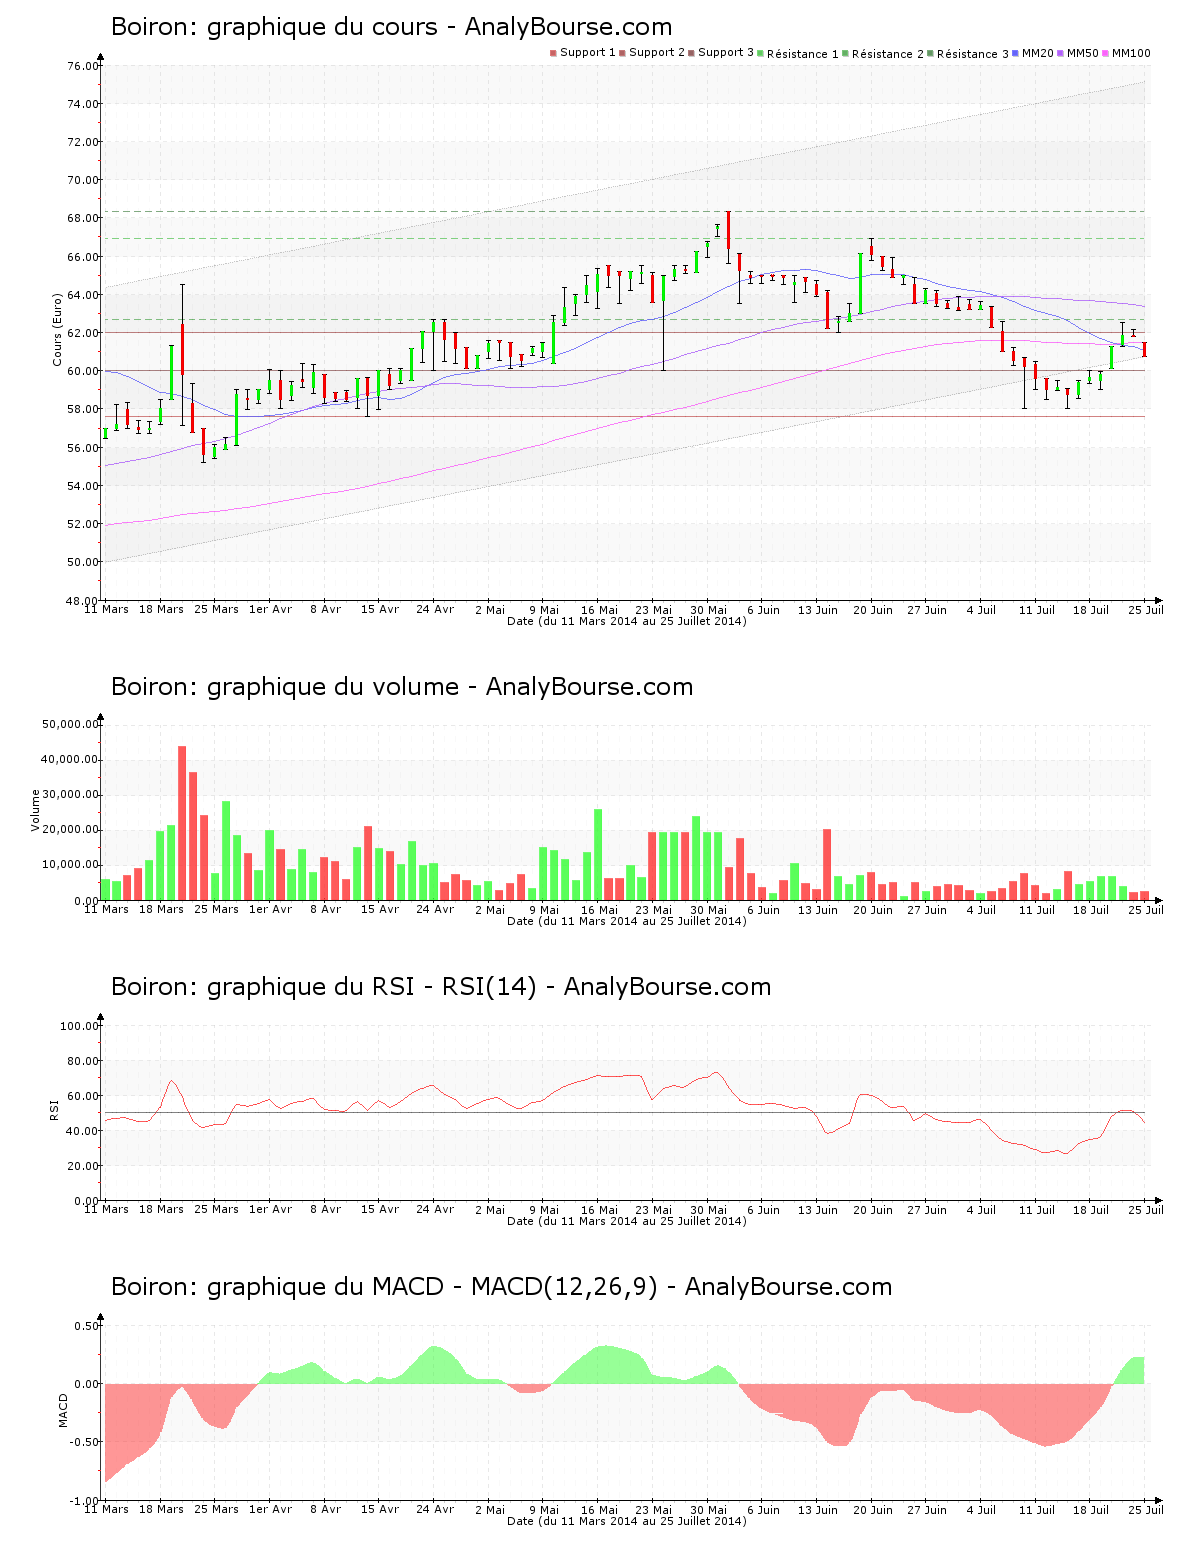Click '16 Mai' date on volume chart
The image size is (1200, 1550).
(x=599, y=909)
